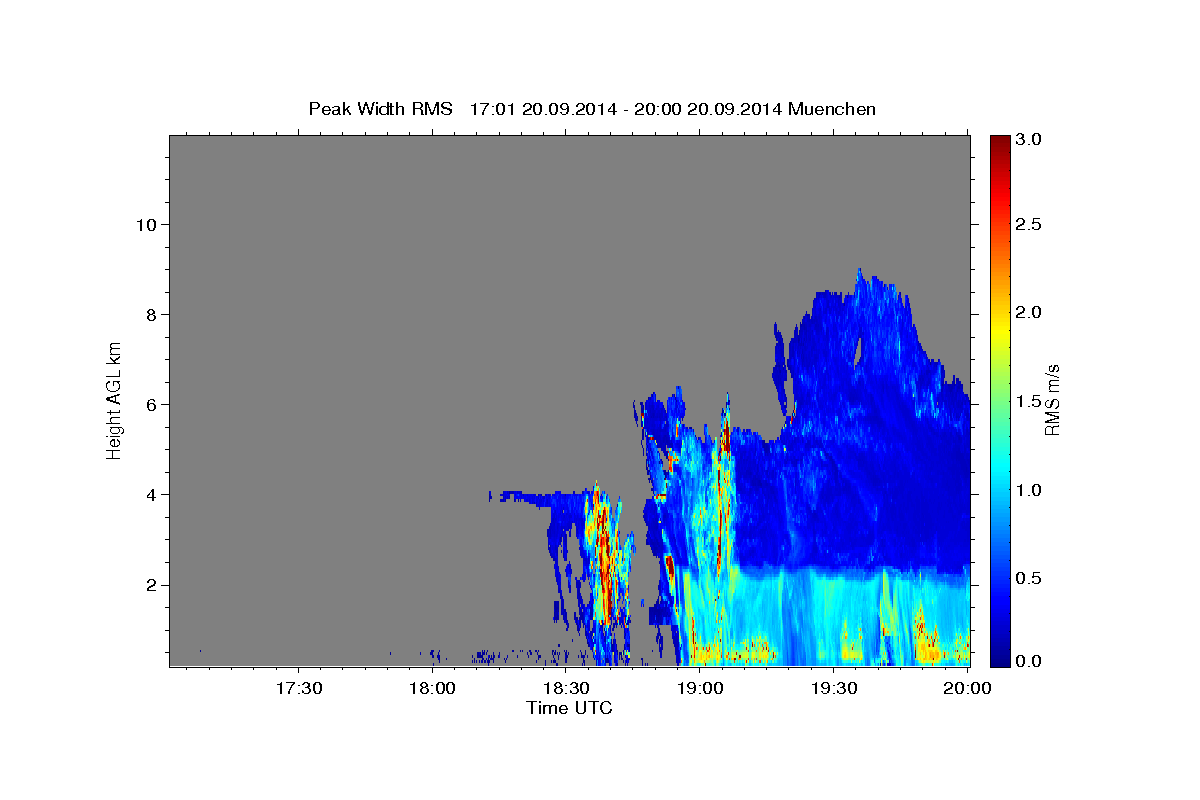This screenshot has height=800, width=1200.
Task: Click the '19:00' time axis label
Action: point(700,688)
